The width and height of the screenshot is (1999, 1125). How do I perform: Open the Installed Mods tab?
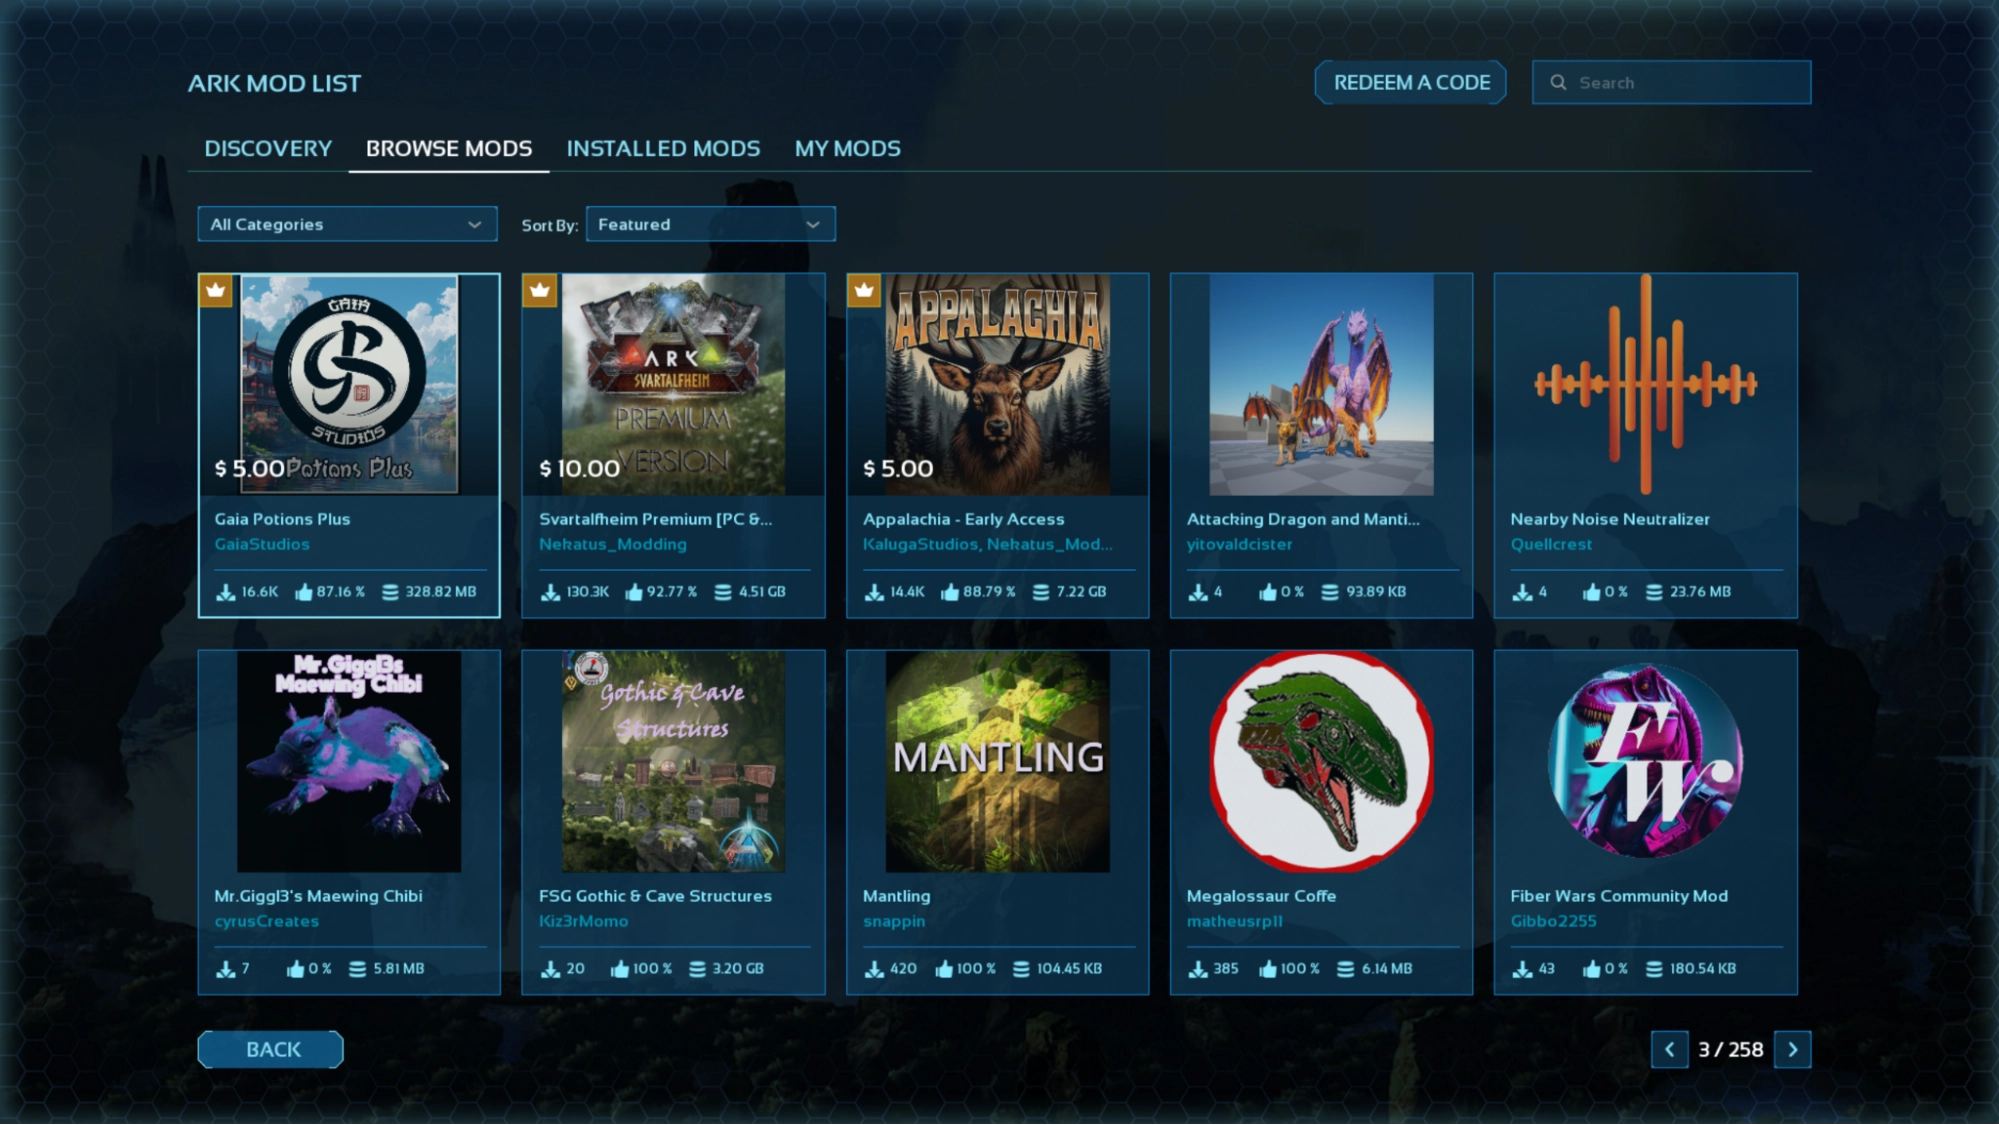(x=663, y=149)
